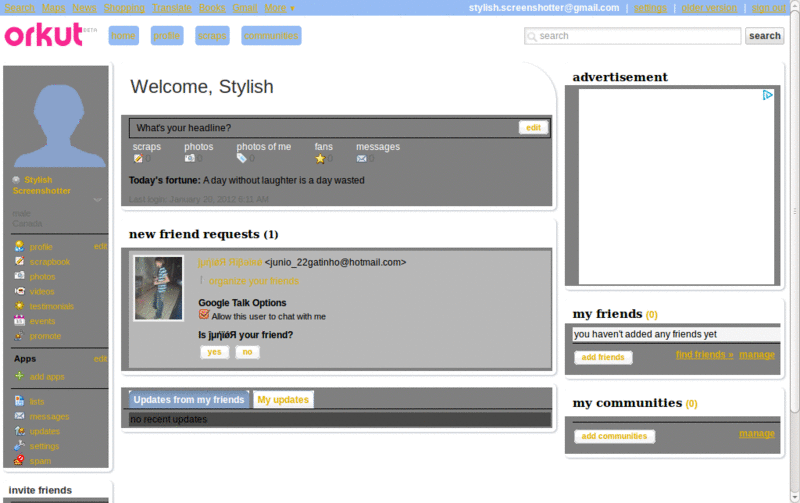
Task: Click the add communities button
Action: (x=614, y=436)
